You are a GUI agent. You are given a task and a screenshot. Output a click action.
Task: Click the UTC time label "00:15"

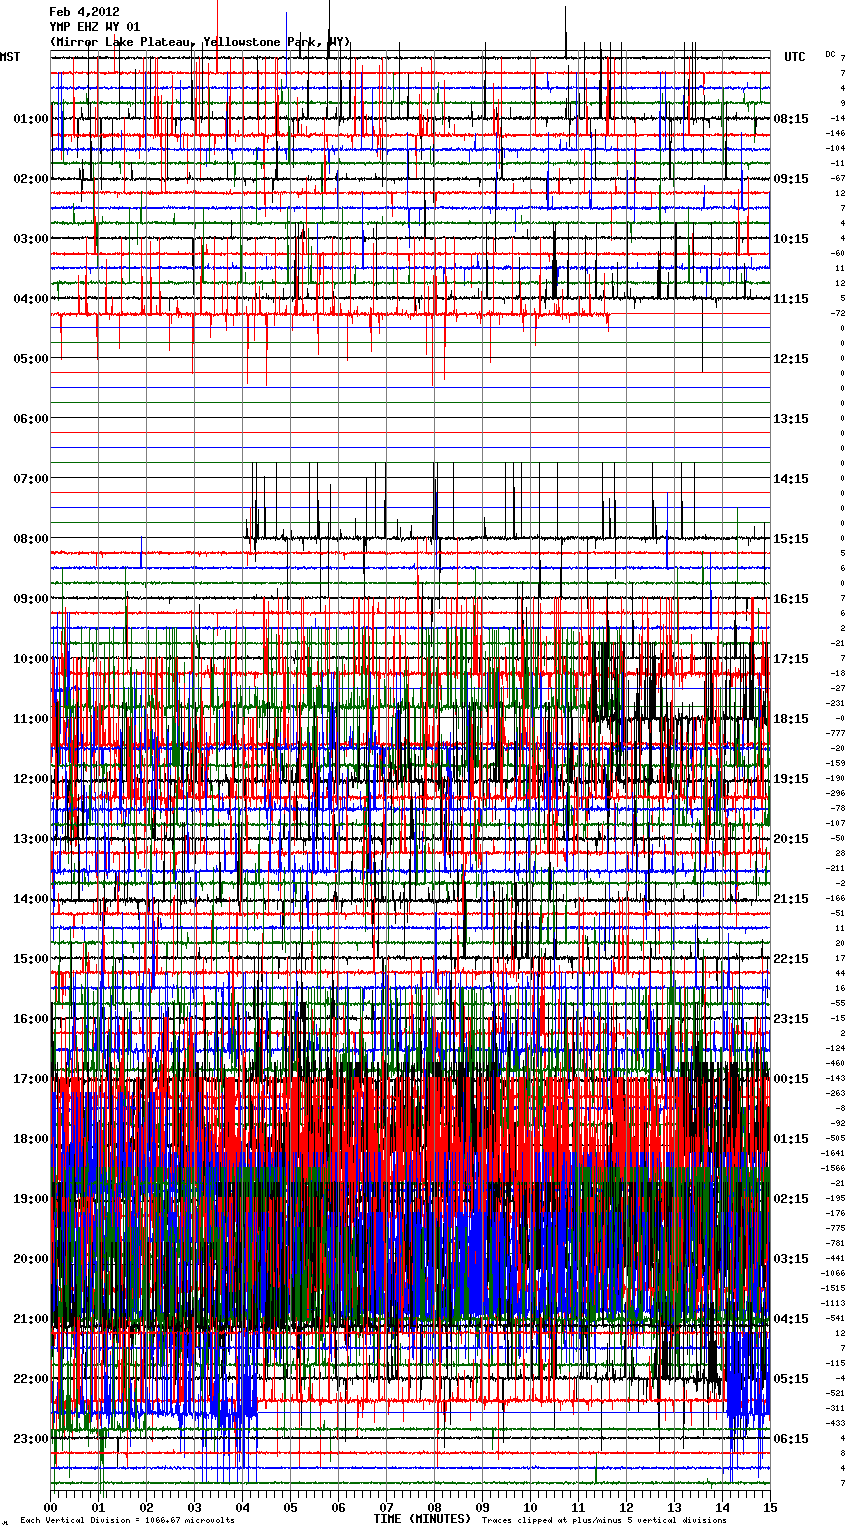[791, 1079]
